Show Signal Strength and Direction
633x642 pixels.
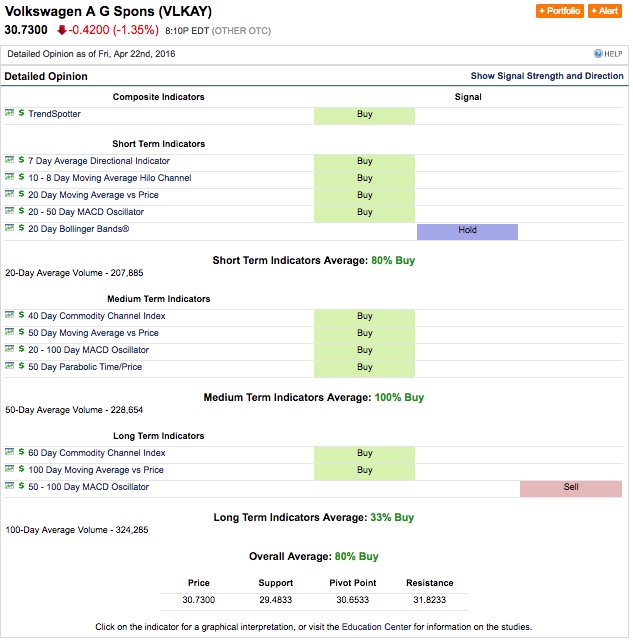click(547, 76)
